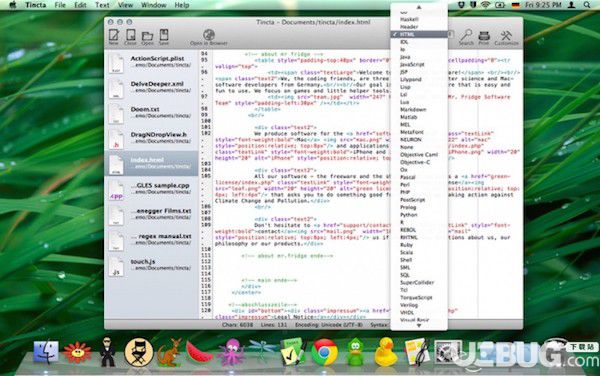Click the Wi-Fi status icon in menu bar
This screenshot has height=376, width=600.
(x=486, y=5)
